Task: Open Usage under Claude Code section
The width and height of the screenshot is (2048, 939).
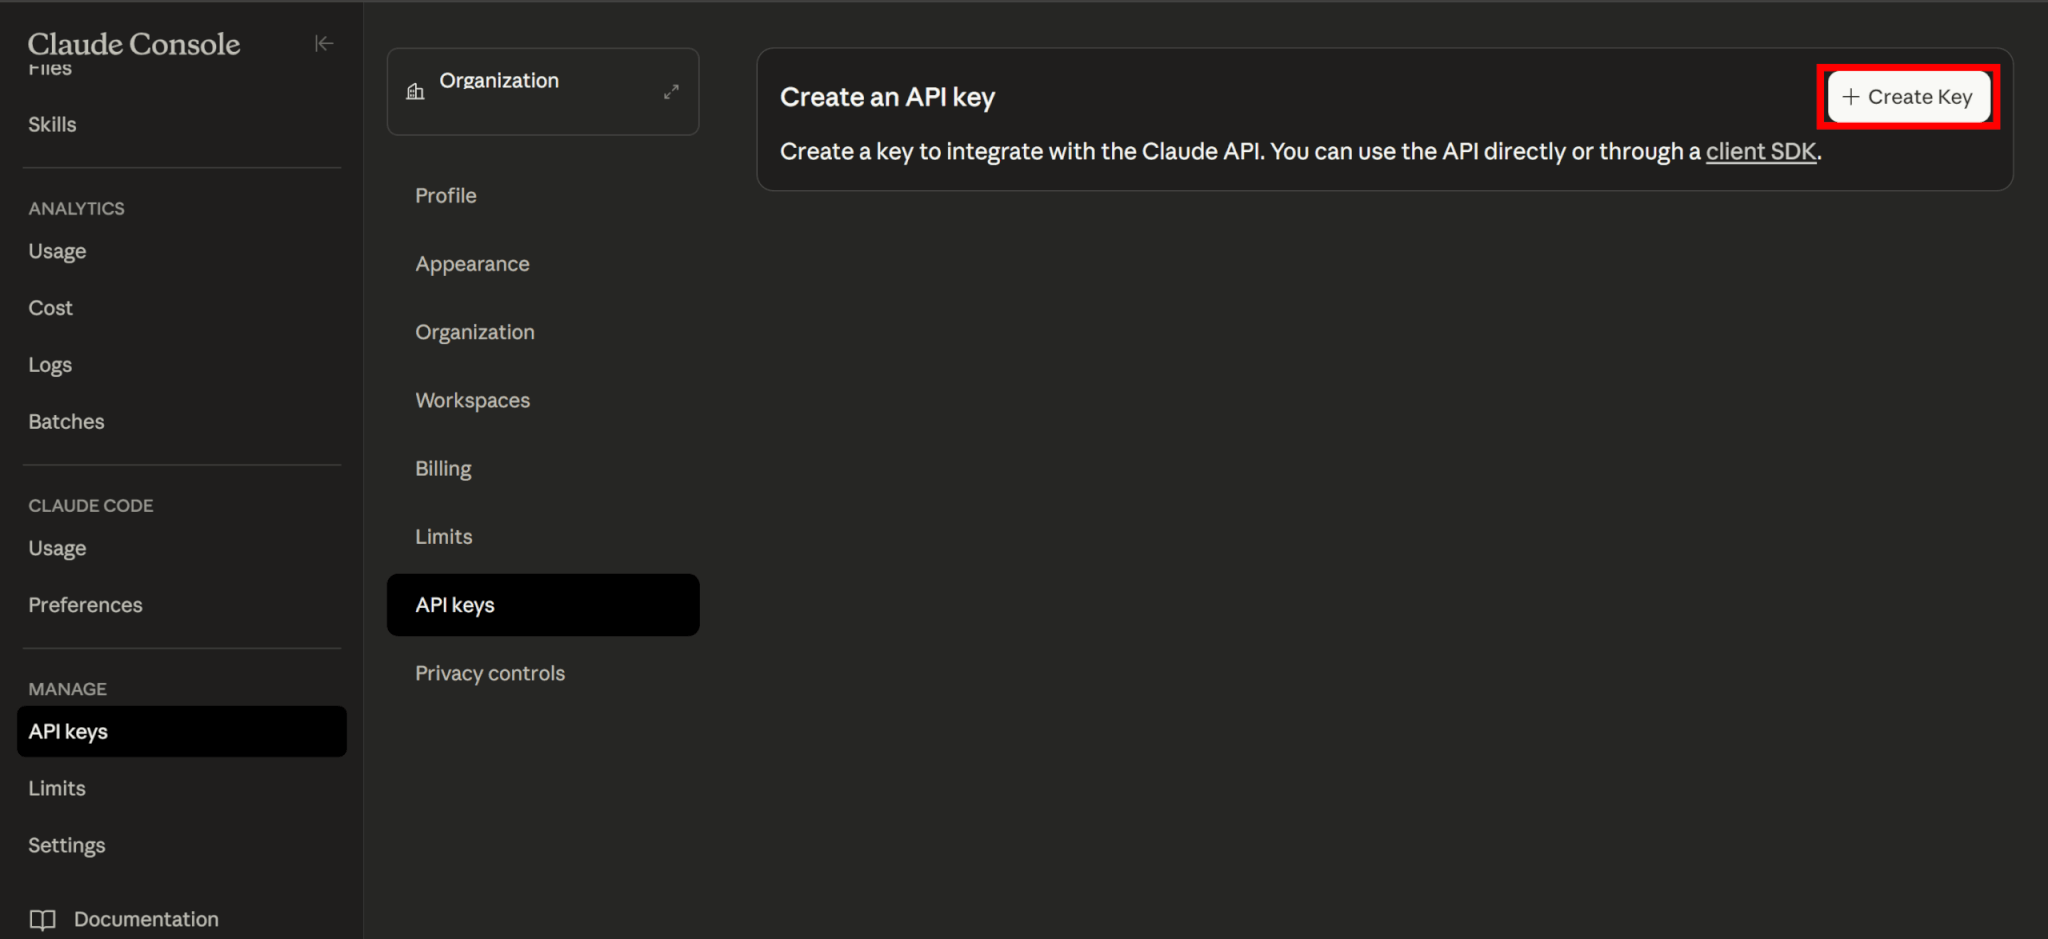Action: click(57, 548)
